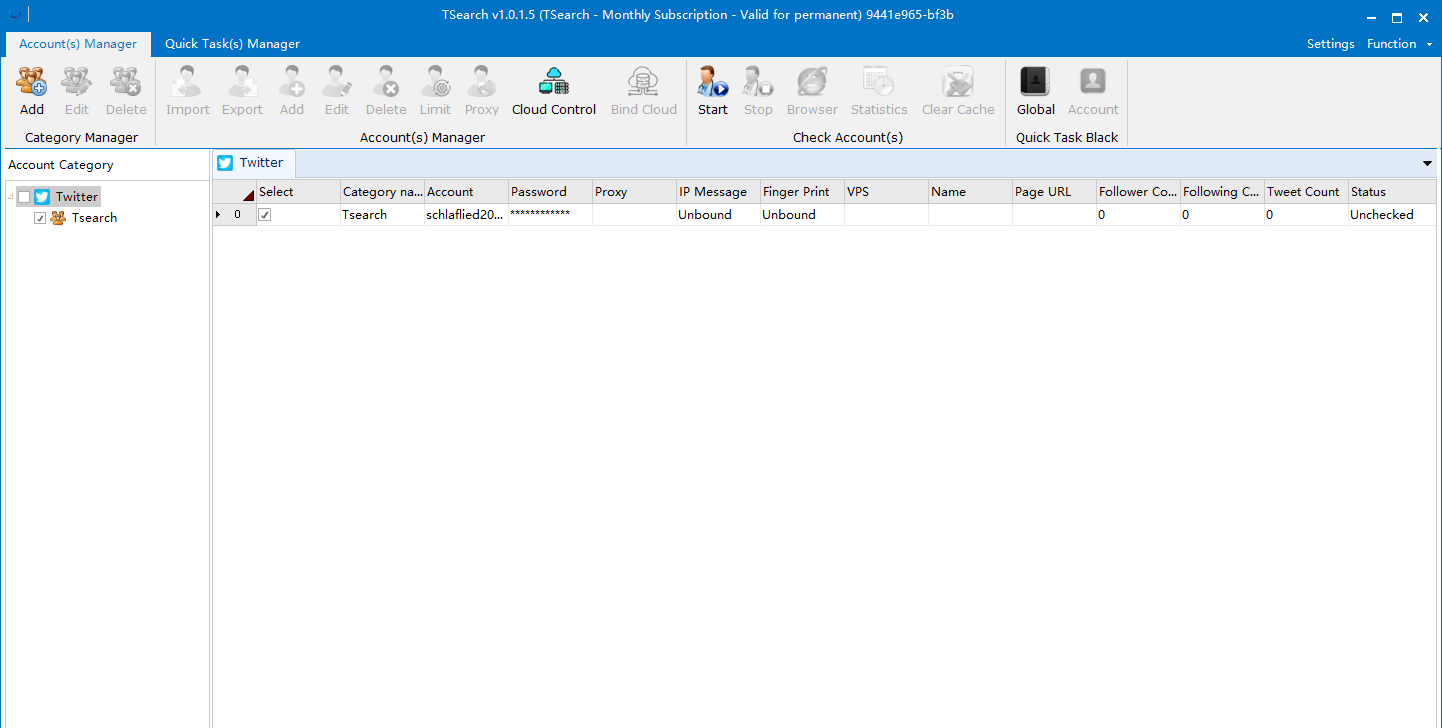Viewport: 1442px width, 728px height.
Task: Click the grid corner select-all triangle
Action: (x=248, y=194)
